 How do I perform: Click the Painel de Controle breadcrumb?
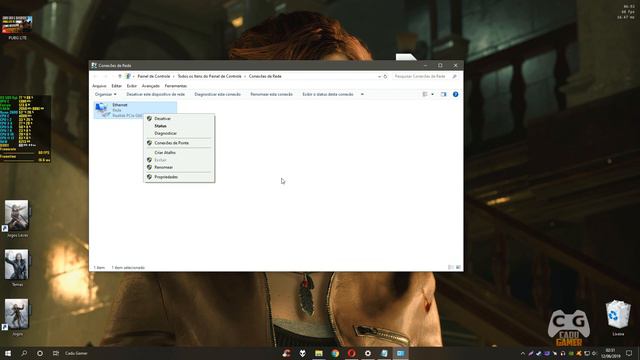click(153, 76)
